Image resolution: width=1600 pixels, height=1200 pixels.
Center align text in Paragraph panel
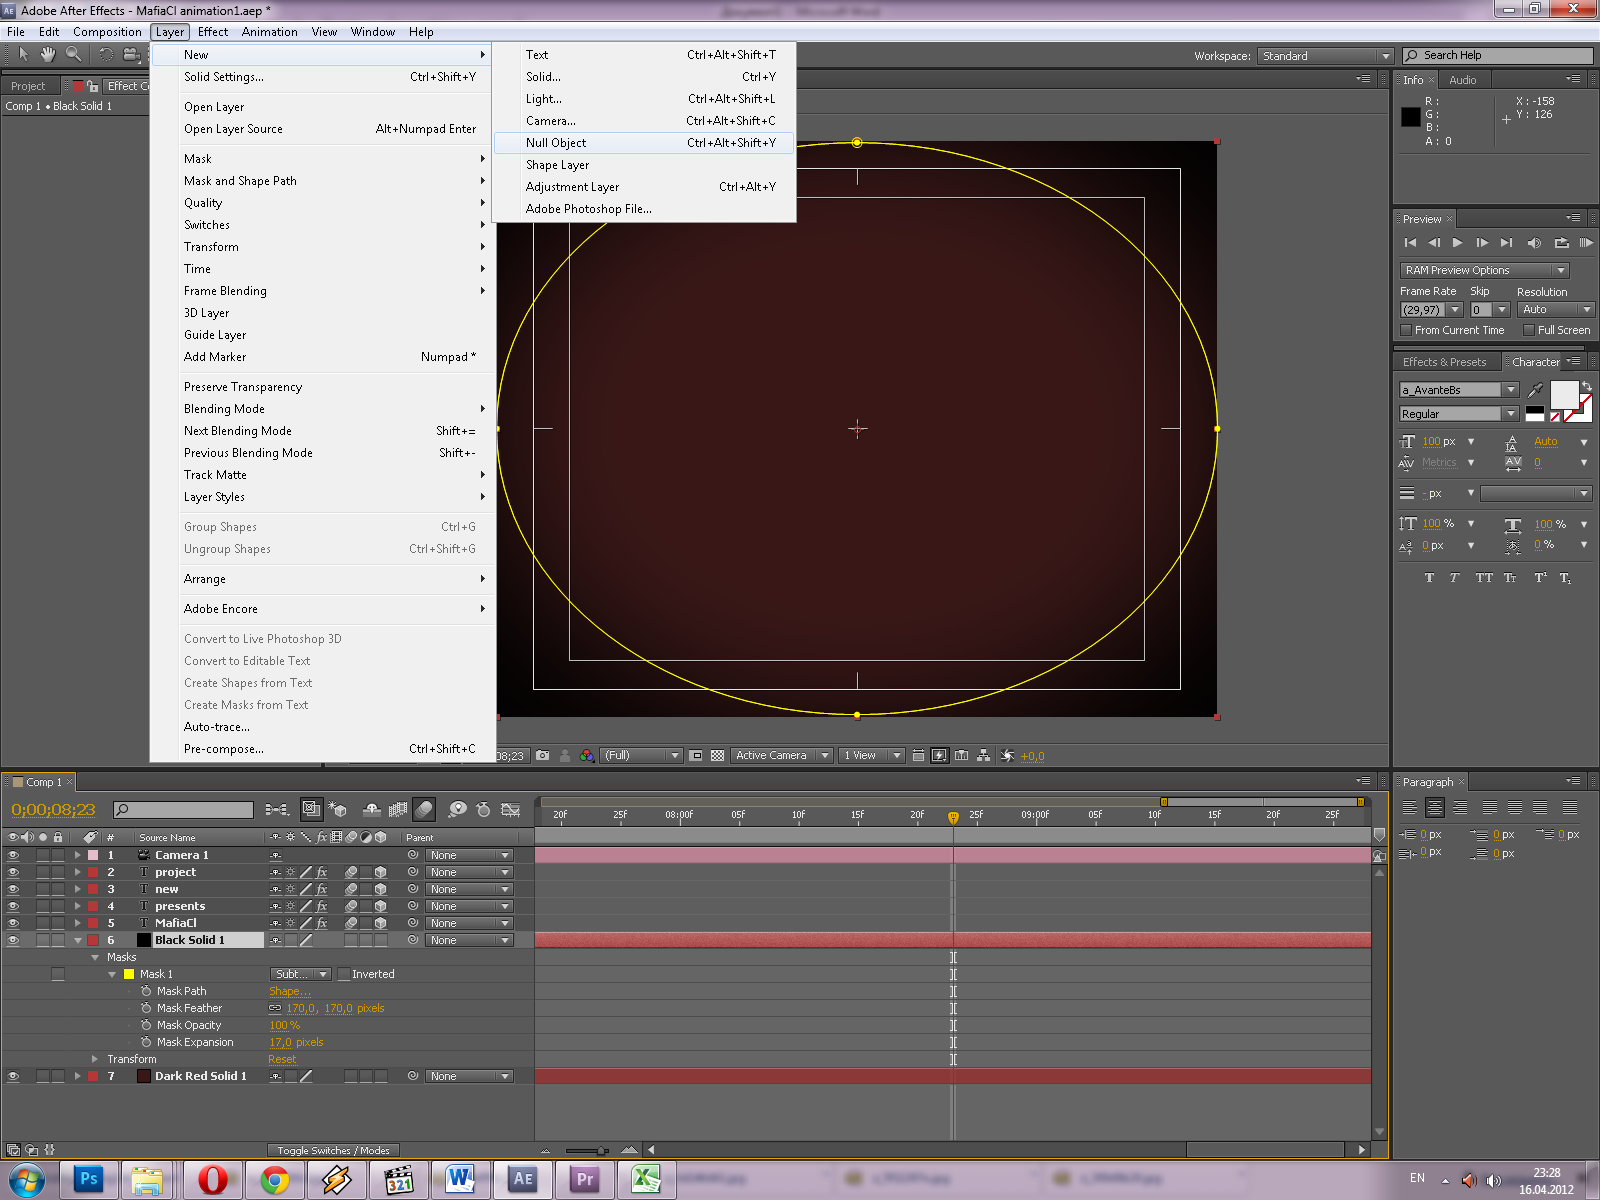pyautogui.click(x=1435, y=807)
